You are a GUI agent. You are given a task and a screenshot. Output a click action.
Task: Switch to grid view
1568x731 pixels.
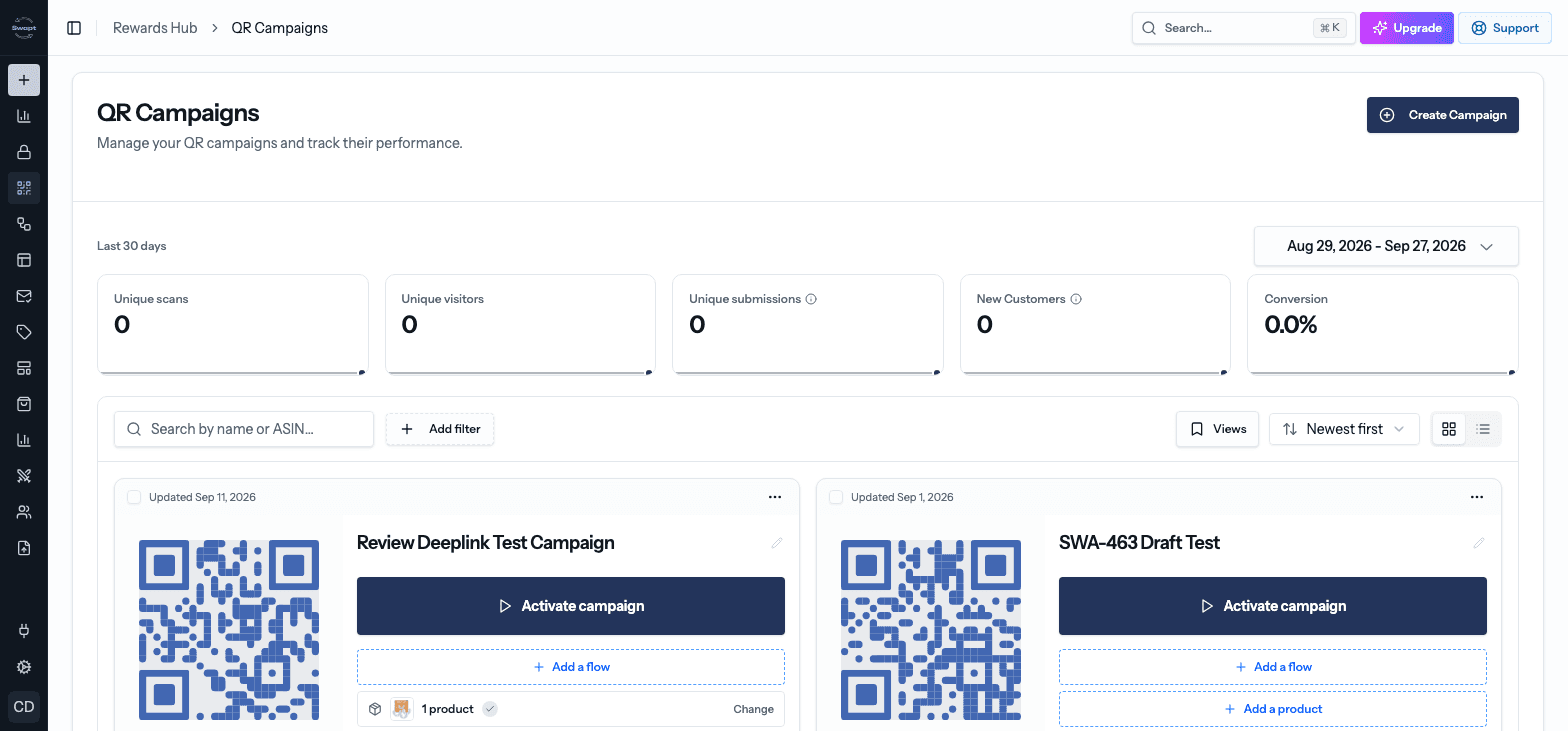[1449, 429]
